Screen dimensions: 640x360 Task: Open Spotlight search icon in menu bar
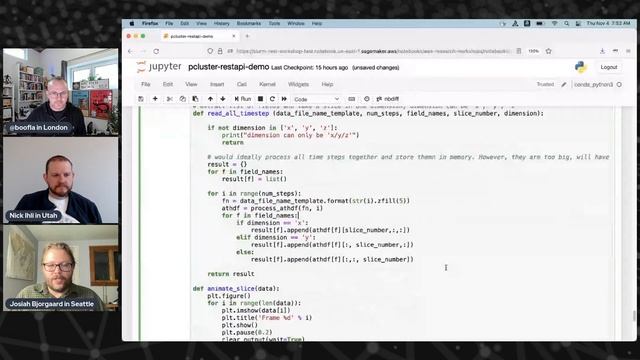click(x=567, y=23)
